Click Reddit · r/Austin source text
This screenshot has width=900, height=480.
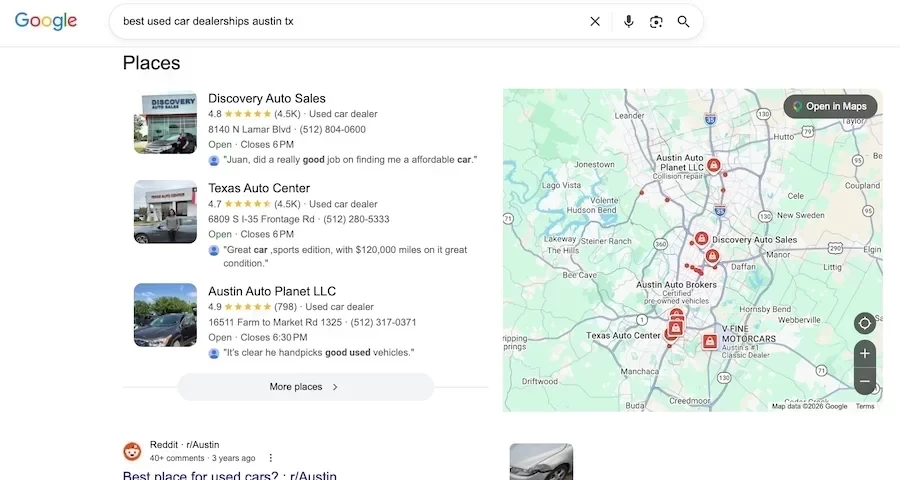(x=184, y=444)
